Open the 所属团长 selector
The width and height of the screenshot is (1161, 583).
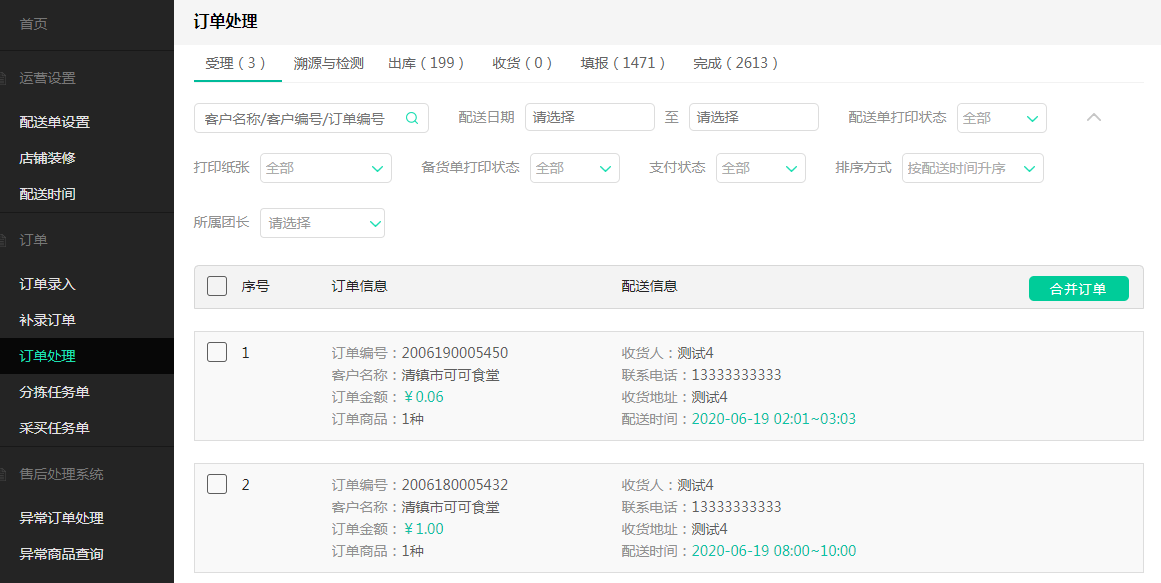pos(321,222)
